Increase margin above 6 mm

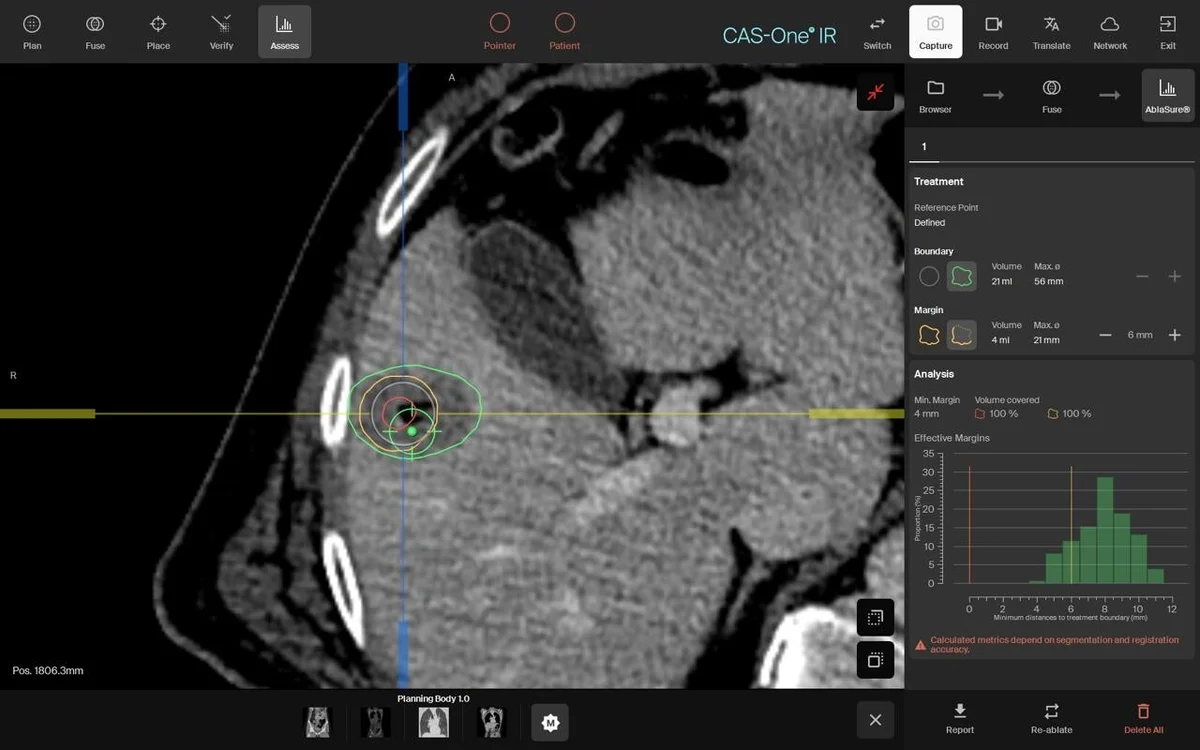pyautogui.click(x=1175, y=335)
